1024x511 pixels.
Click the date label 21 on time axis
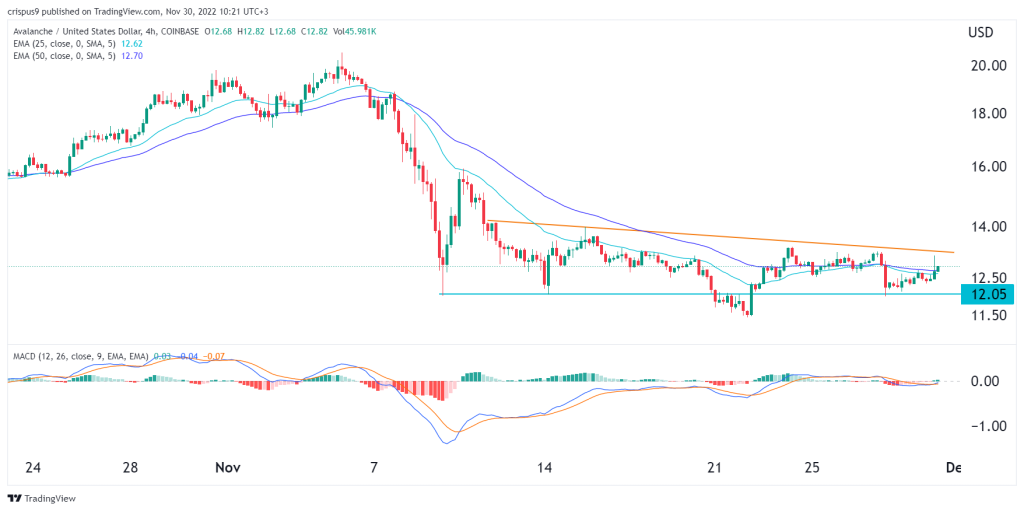click(715, 468)
